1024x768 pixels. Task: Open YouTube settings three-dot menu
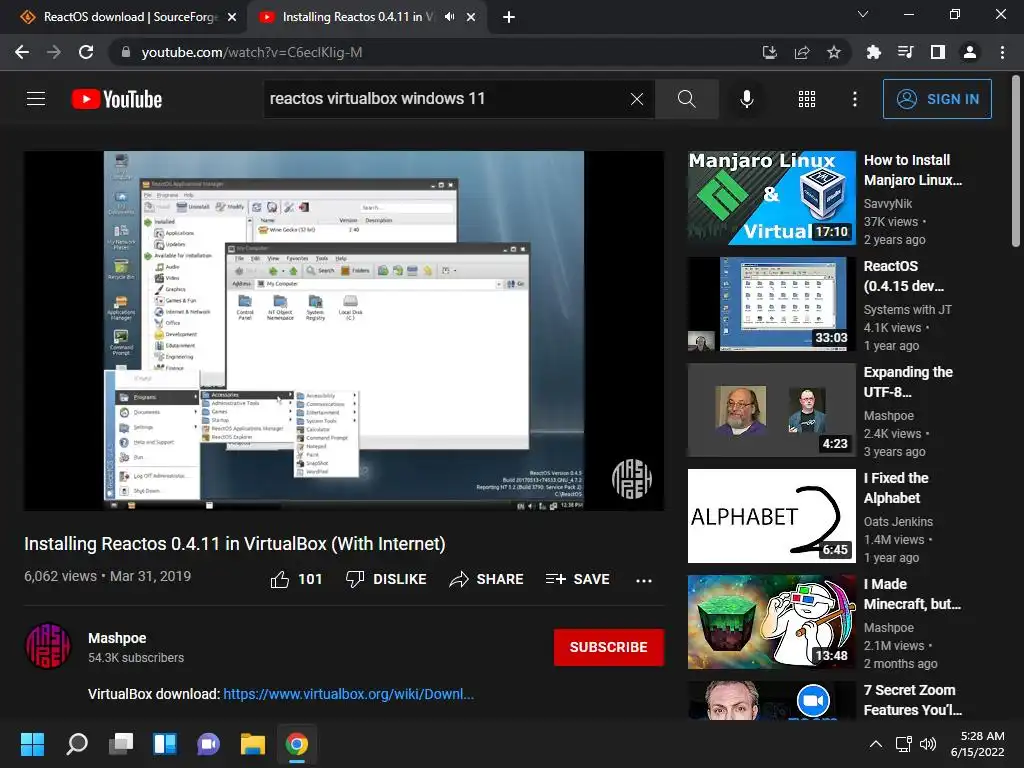(x=855, y=99)
